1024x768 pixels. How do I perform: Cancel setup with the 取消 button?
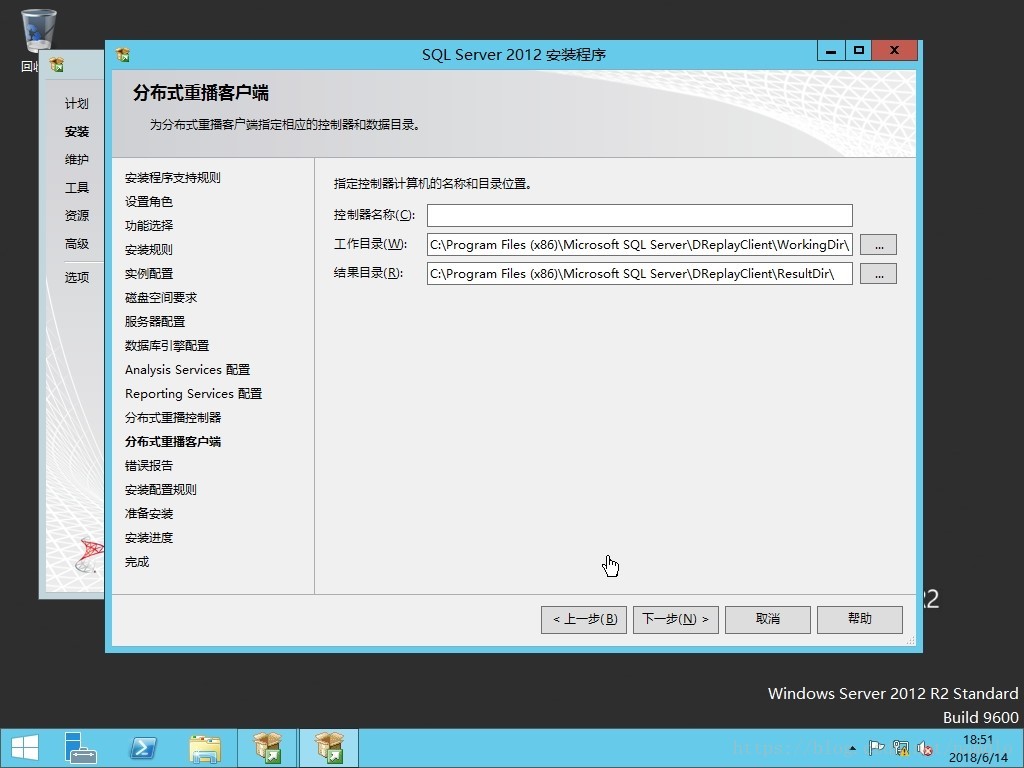point(768,619)
